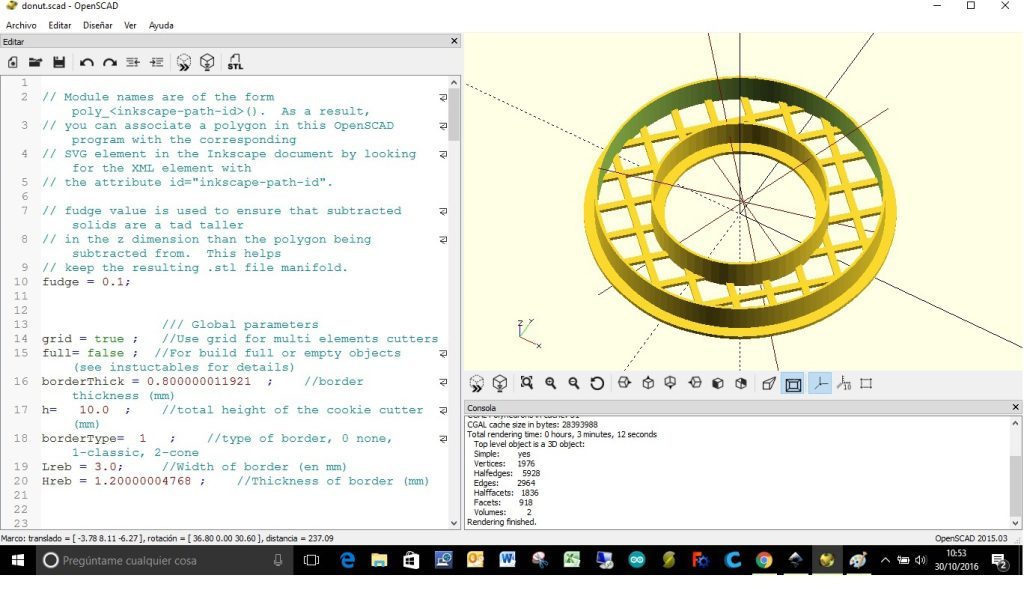Viewport: 1024px width, 590px height.
Task: Reset the 3D view orientation
Action: 597,383
